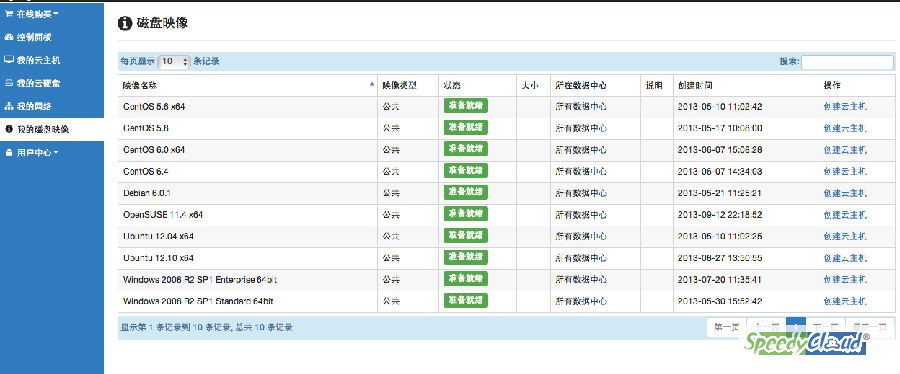Click the 2013-09-12 22:18:52 creation time
The height and width of the screenshot is (374, 900).
720,215
